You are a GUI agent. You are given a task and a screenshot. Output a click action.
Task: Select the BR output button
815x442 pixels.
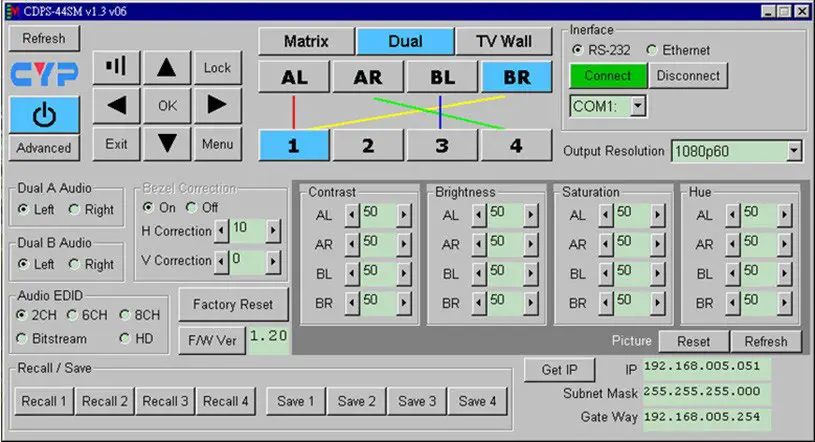517,77
